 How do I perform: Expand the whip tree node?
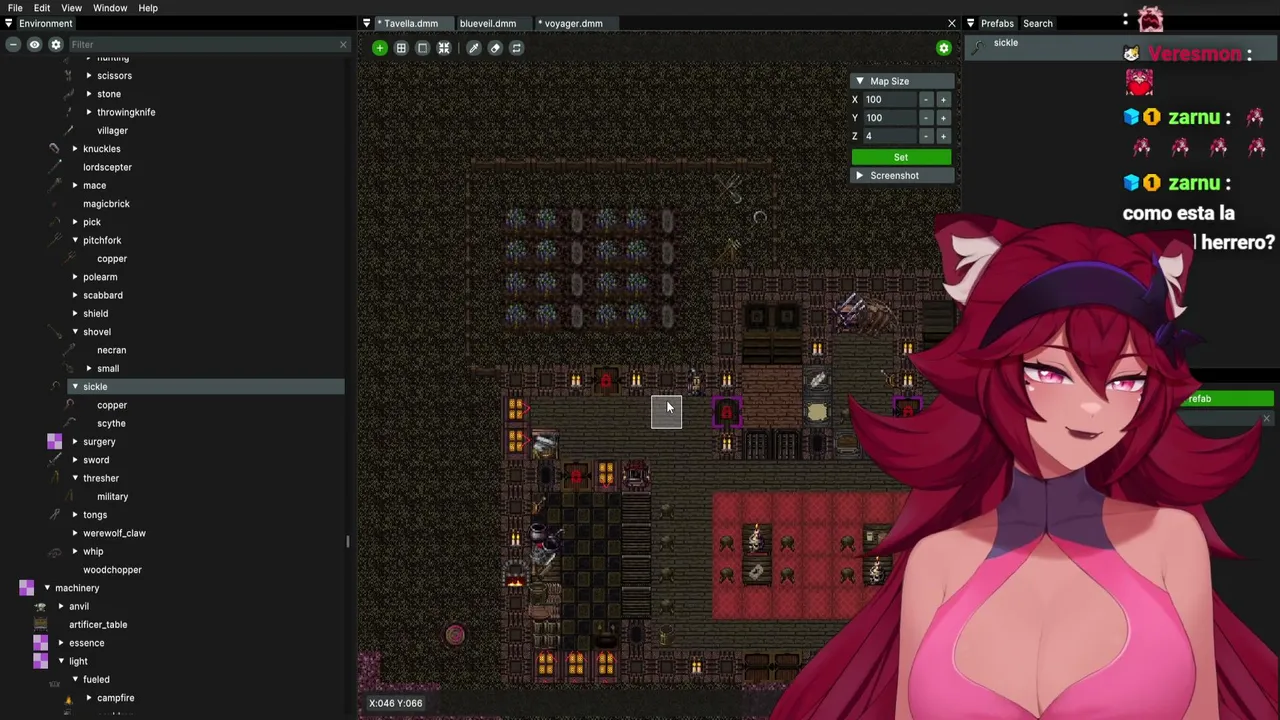point(75,551)
